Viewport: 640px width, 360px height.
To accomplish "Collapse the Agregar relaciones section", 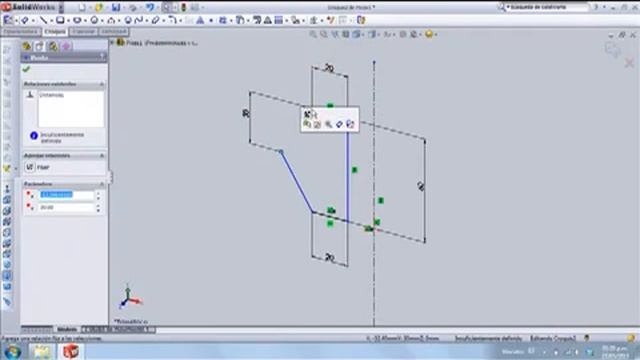I will click(102, 156).
